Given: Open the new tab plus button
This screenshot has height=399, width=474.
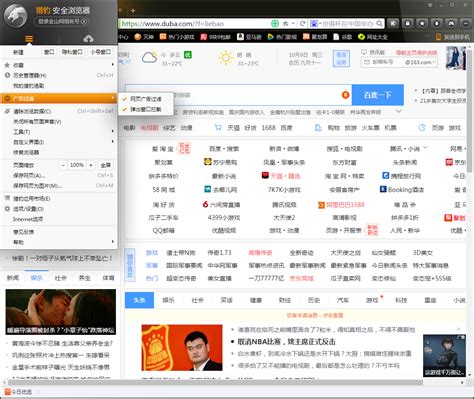Looking at the screenshot, I should tap(133, 11).
